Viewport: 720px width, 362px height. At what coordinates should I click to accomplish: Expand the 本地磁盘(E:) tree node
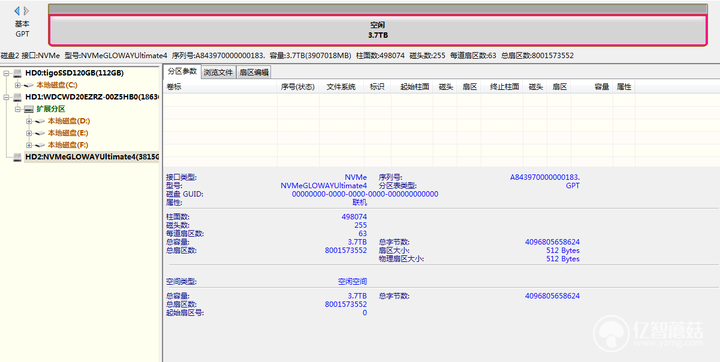coord(29,133)
